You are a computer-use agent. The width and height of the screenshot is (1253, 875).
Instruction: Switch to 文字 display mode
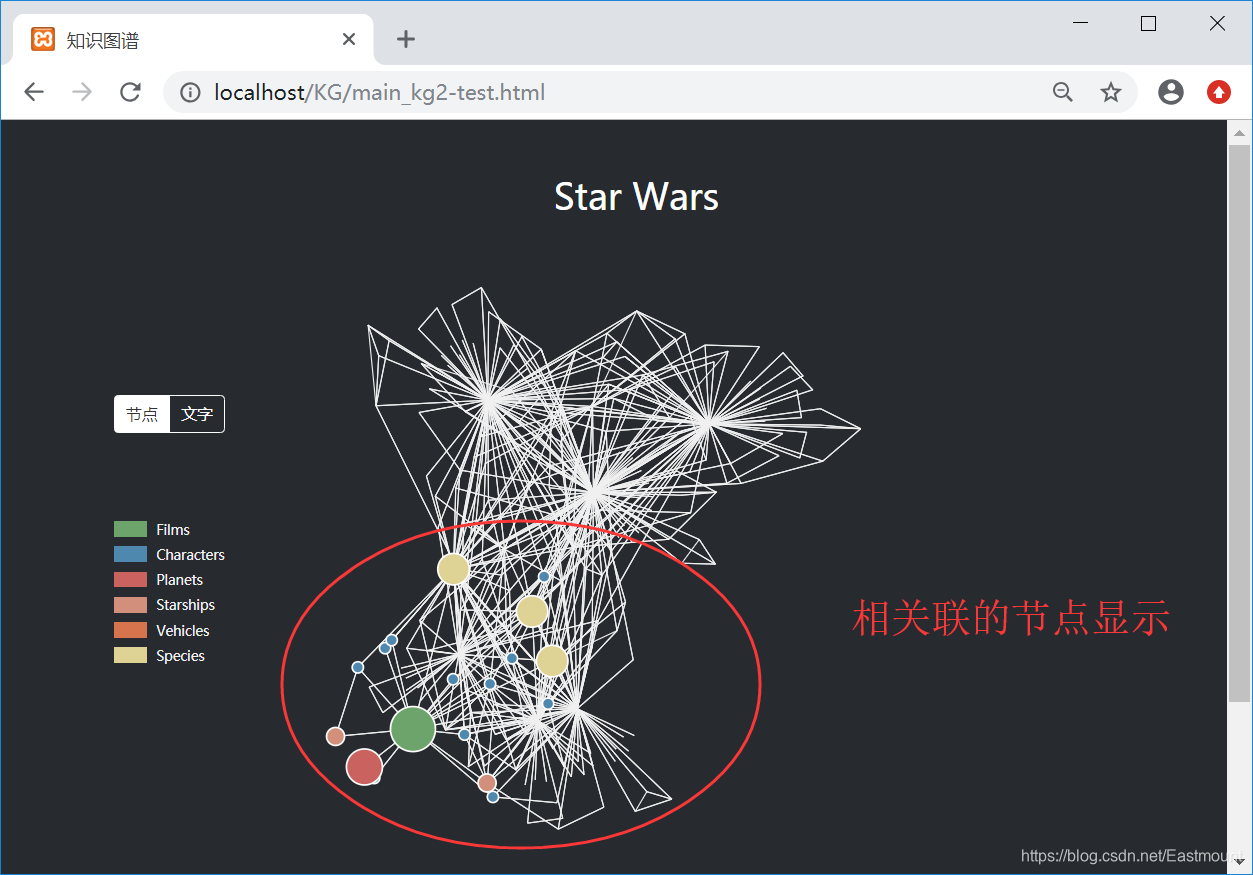click(x=197, y=414)
